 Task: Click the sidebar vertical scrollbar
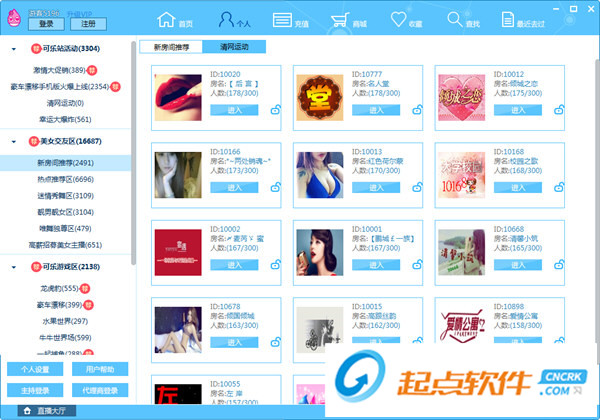pos(133,153)
